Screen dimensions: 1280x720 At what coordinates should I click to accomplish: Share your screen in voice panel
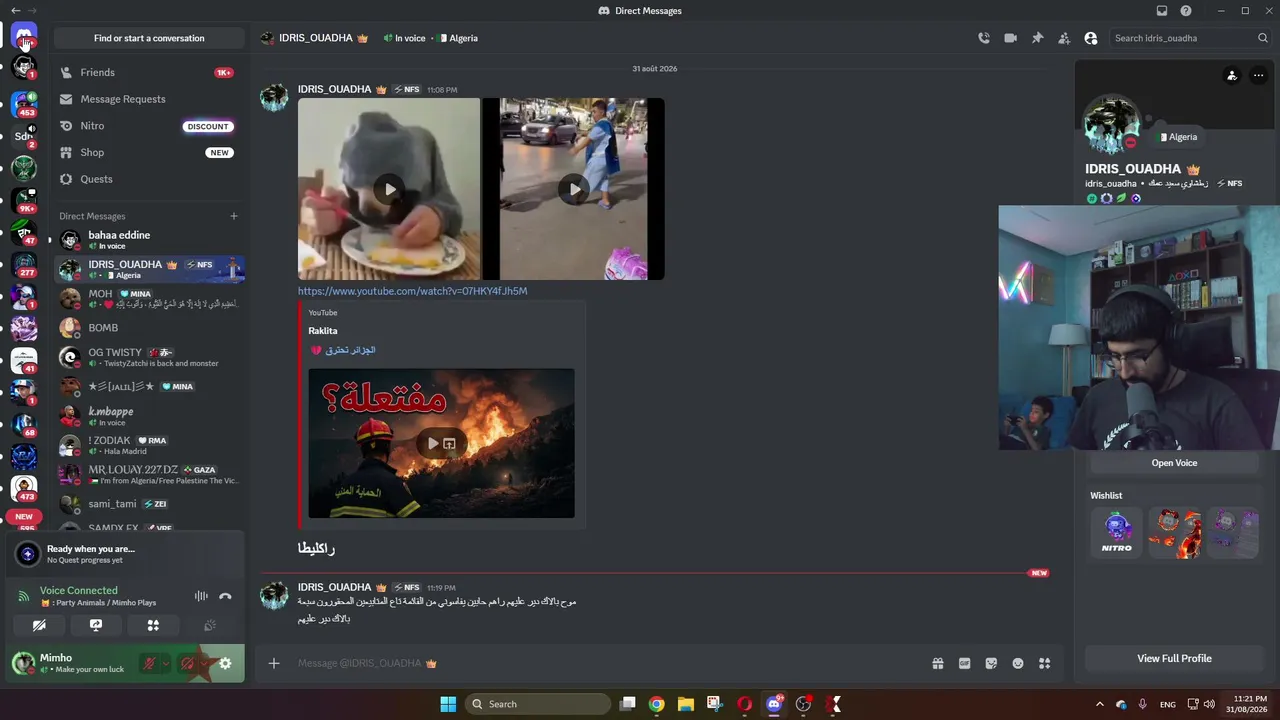(x=96, y=625)
